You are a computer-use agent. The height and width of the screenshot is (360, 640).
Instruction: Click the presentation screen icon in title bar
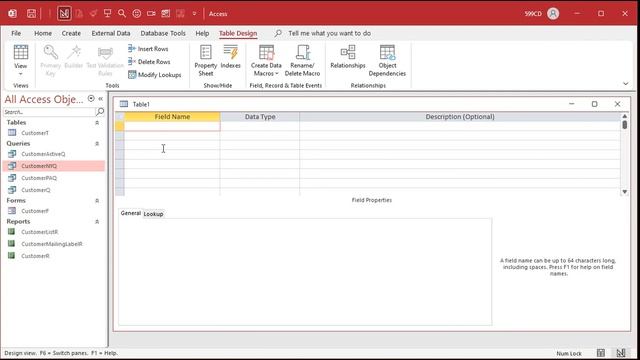(107, 13)
